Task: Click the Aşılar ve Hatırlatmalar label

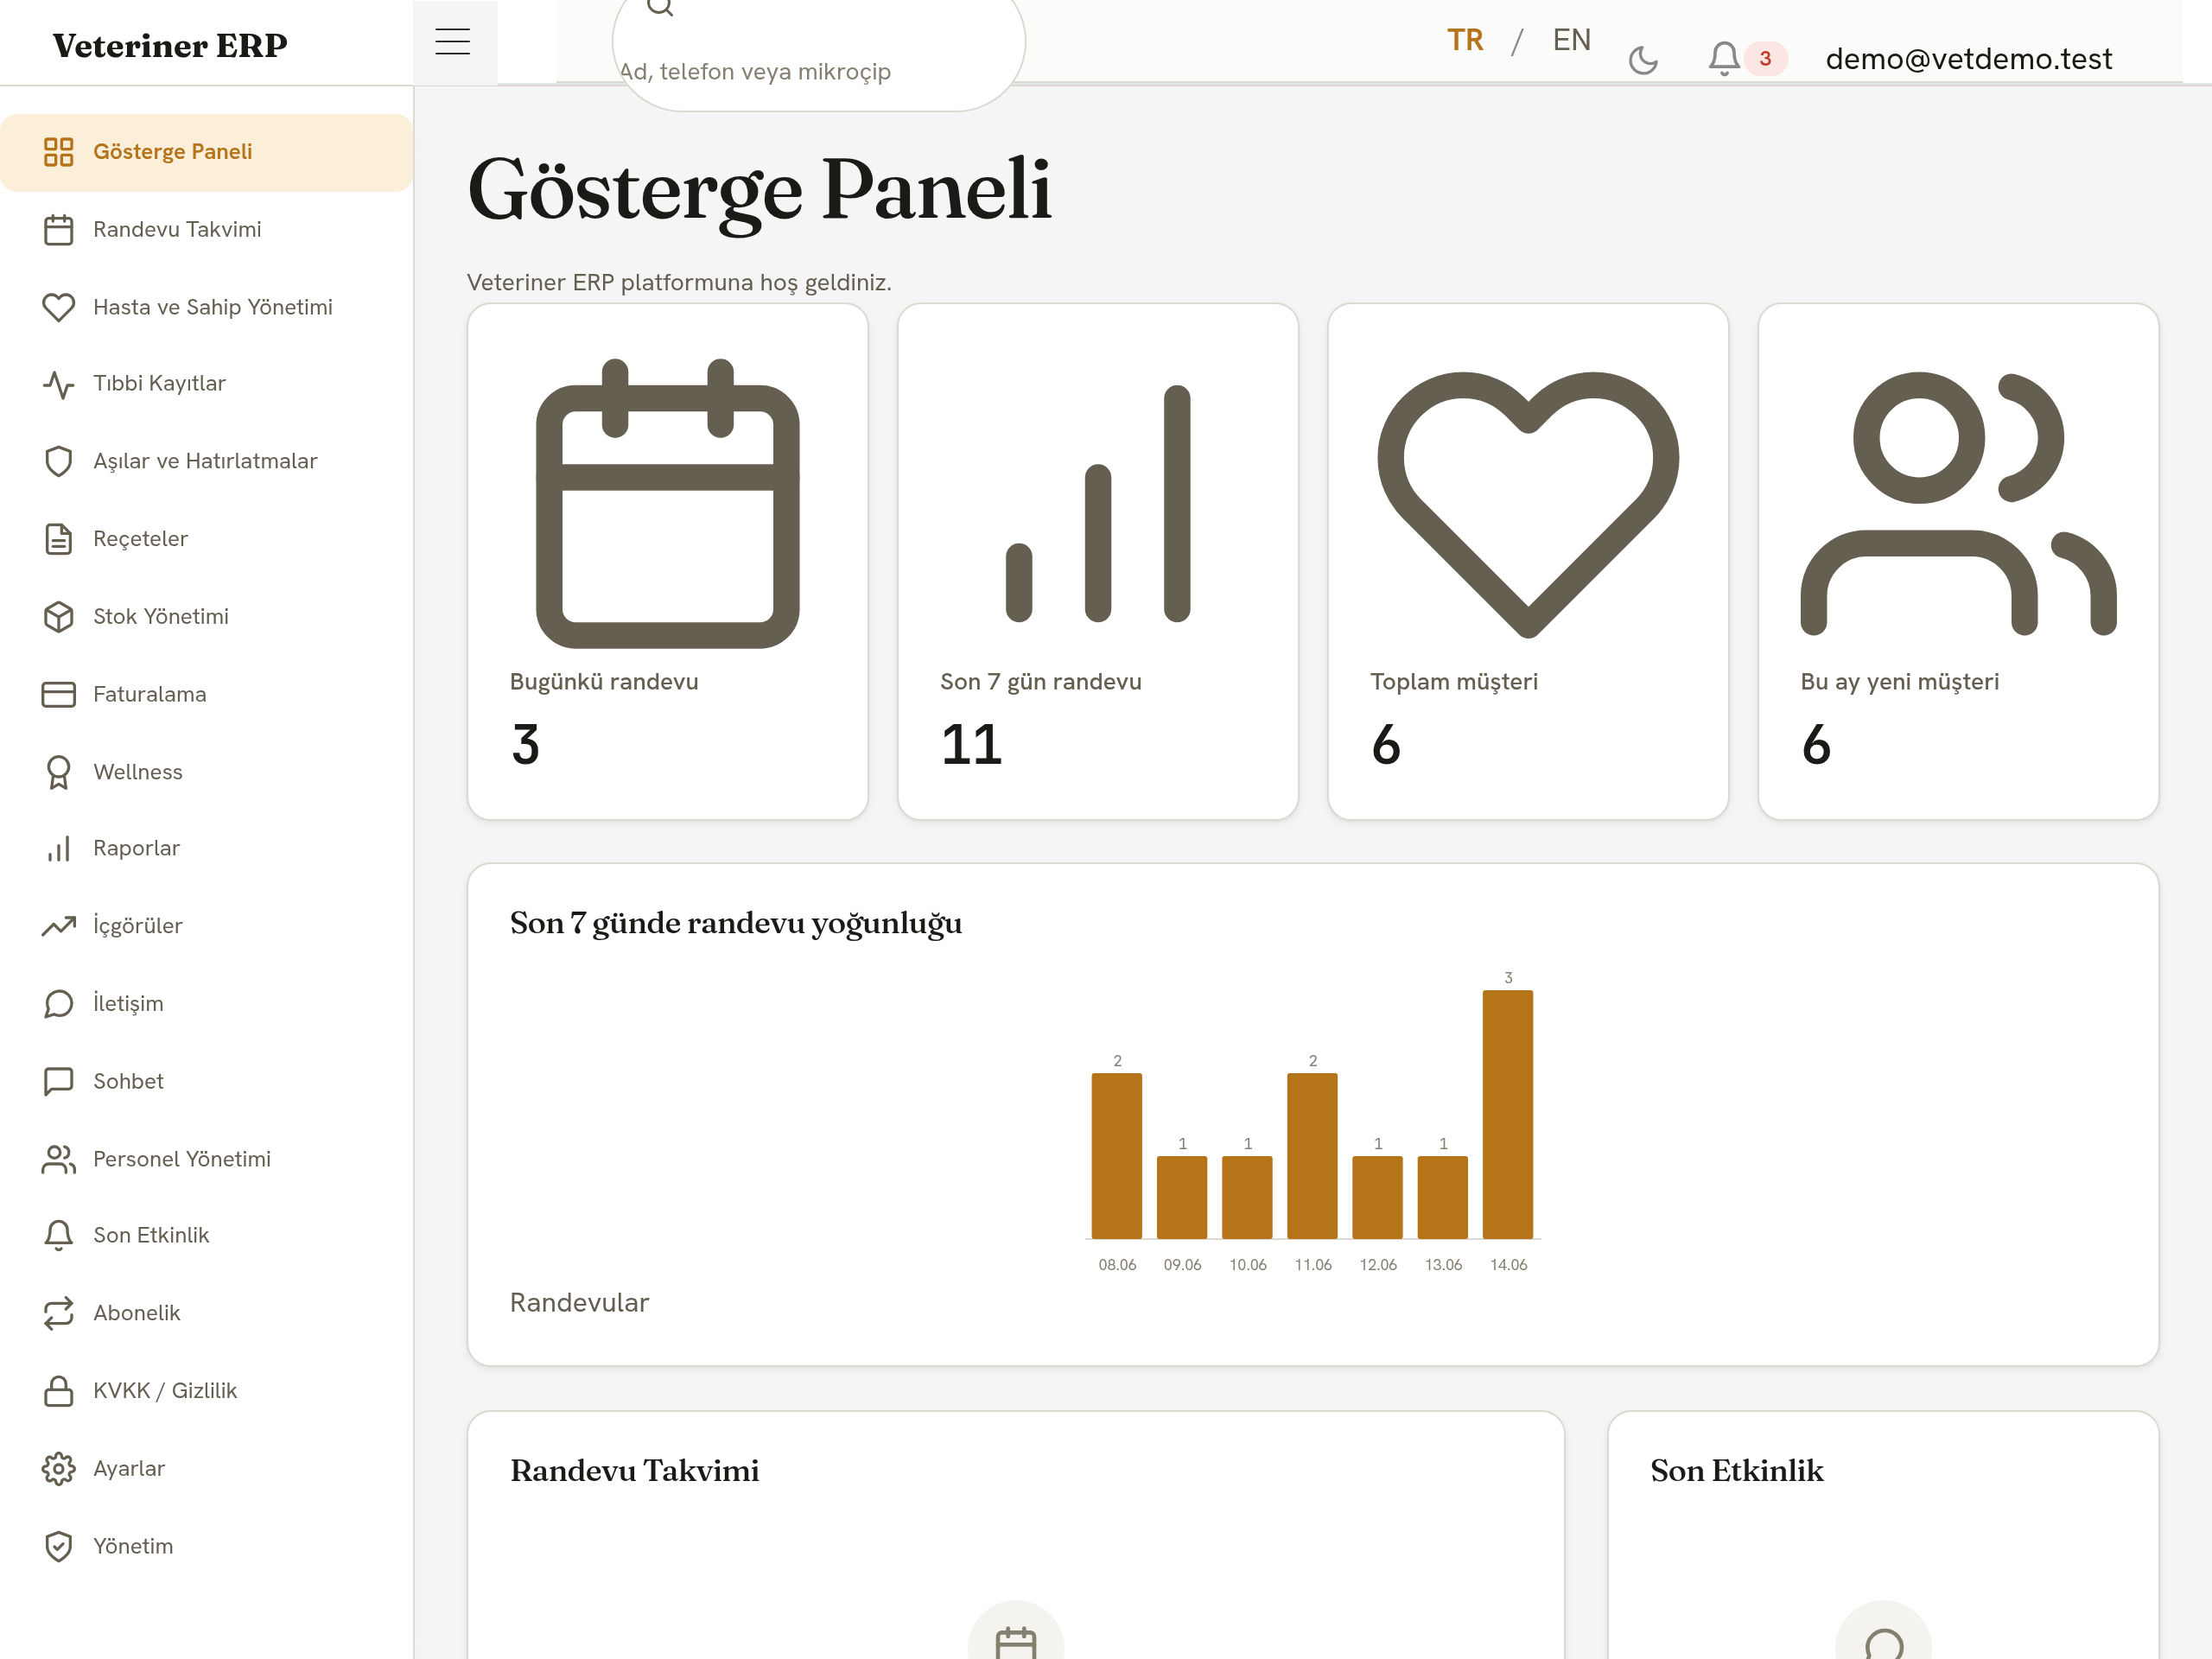Action: pos(205,461)
